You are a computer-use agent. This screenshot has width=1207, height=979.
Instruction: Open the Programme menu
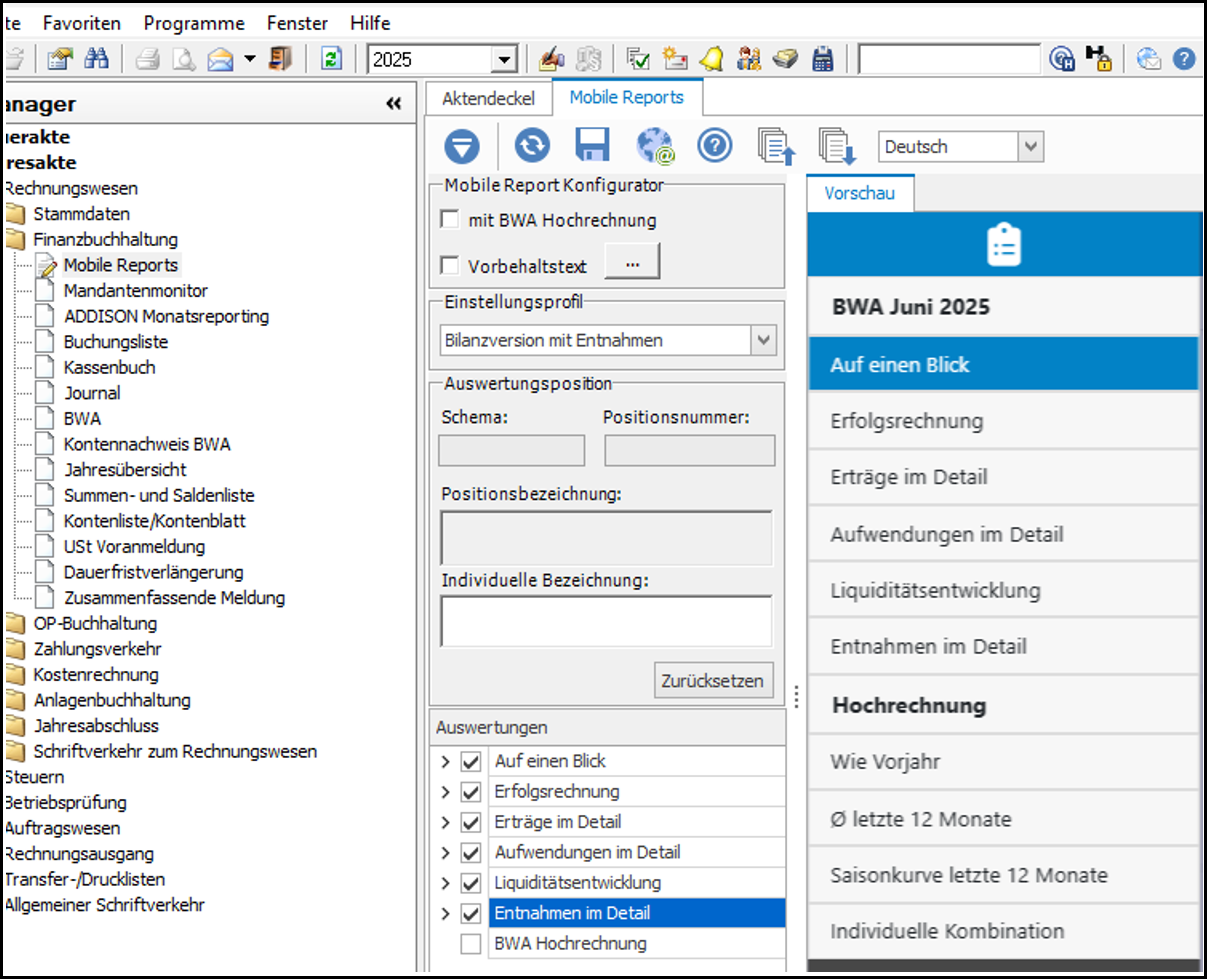click(x=194, y=22)
